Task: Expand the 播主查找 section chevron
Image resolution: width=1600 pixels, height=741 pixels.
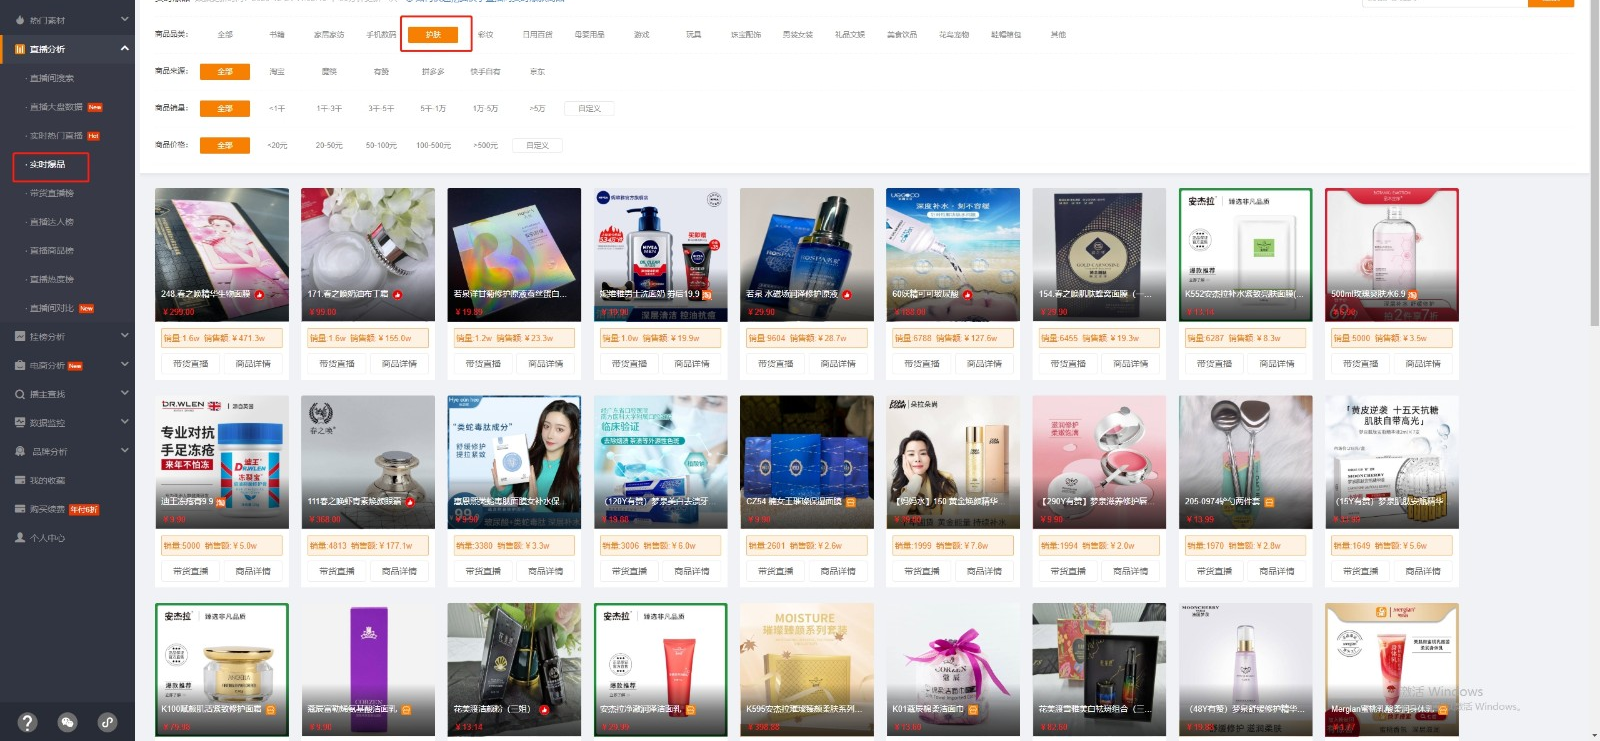Action: [x=125, y=393]
